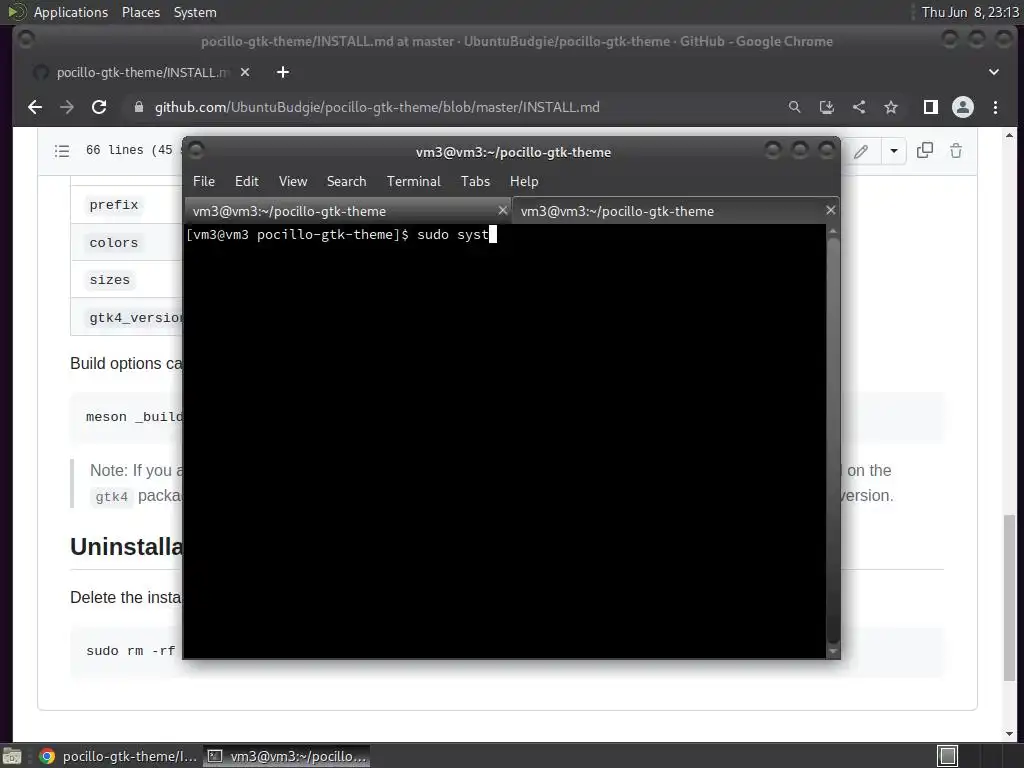1024x768 pixels.
Task: Click terminal scrollbar up arrow
Action: pos(833,231)
